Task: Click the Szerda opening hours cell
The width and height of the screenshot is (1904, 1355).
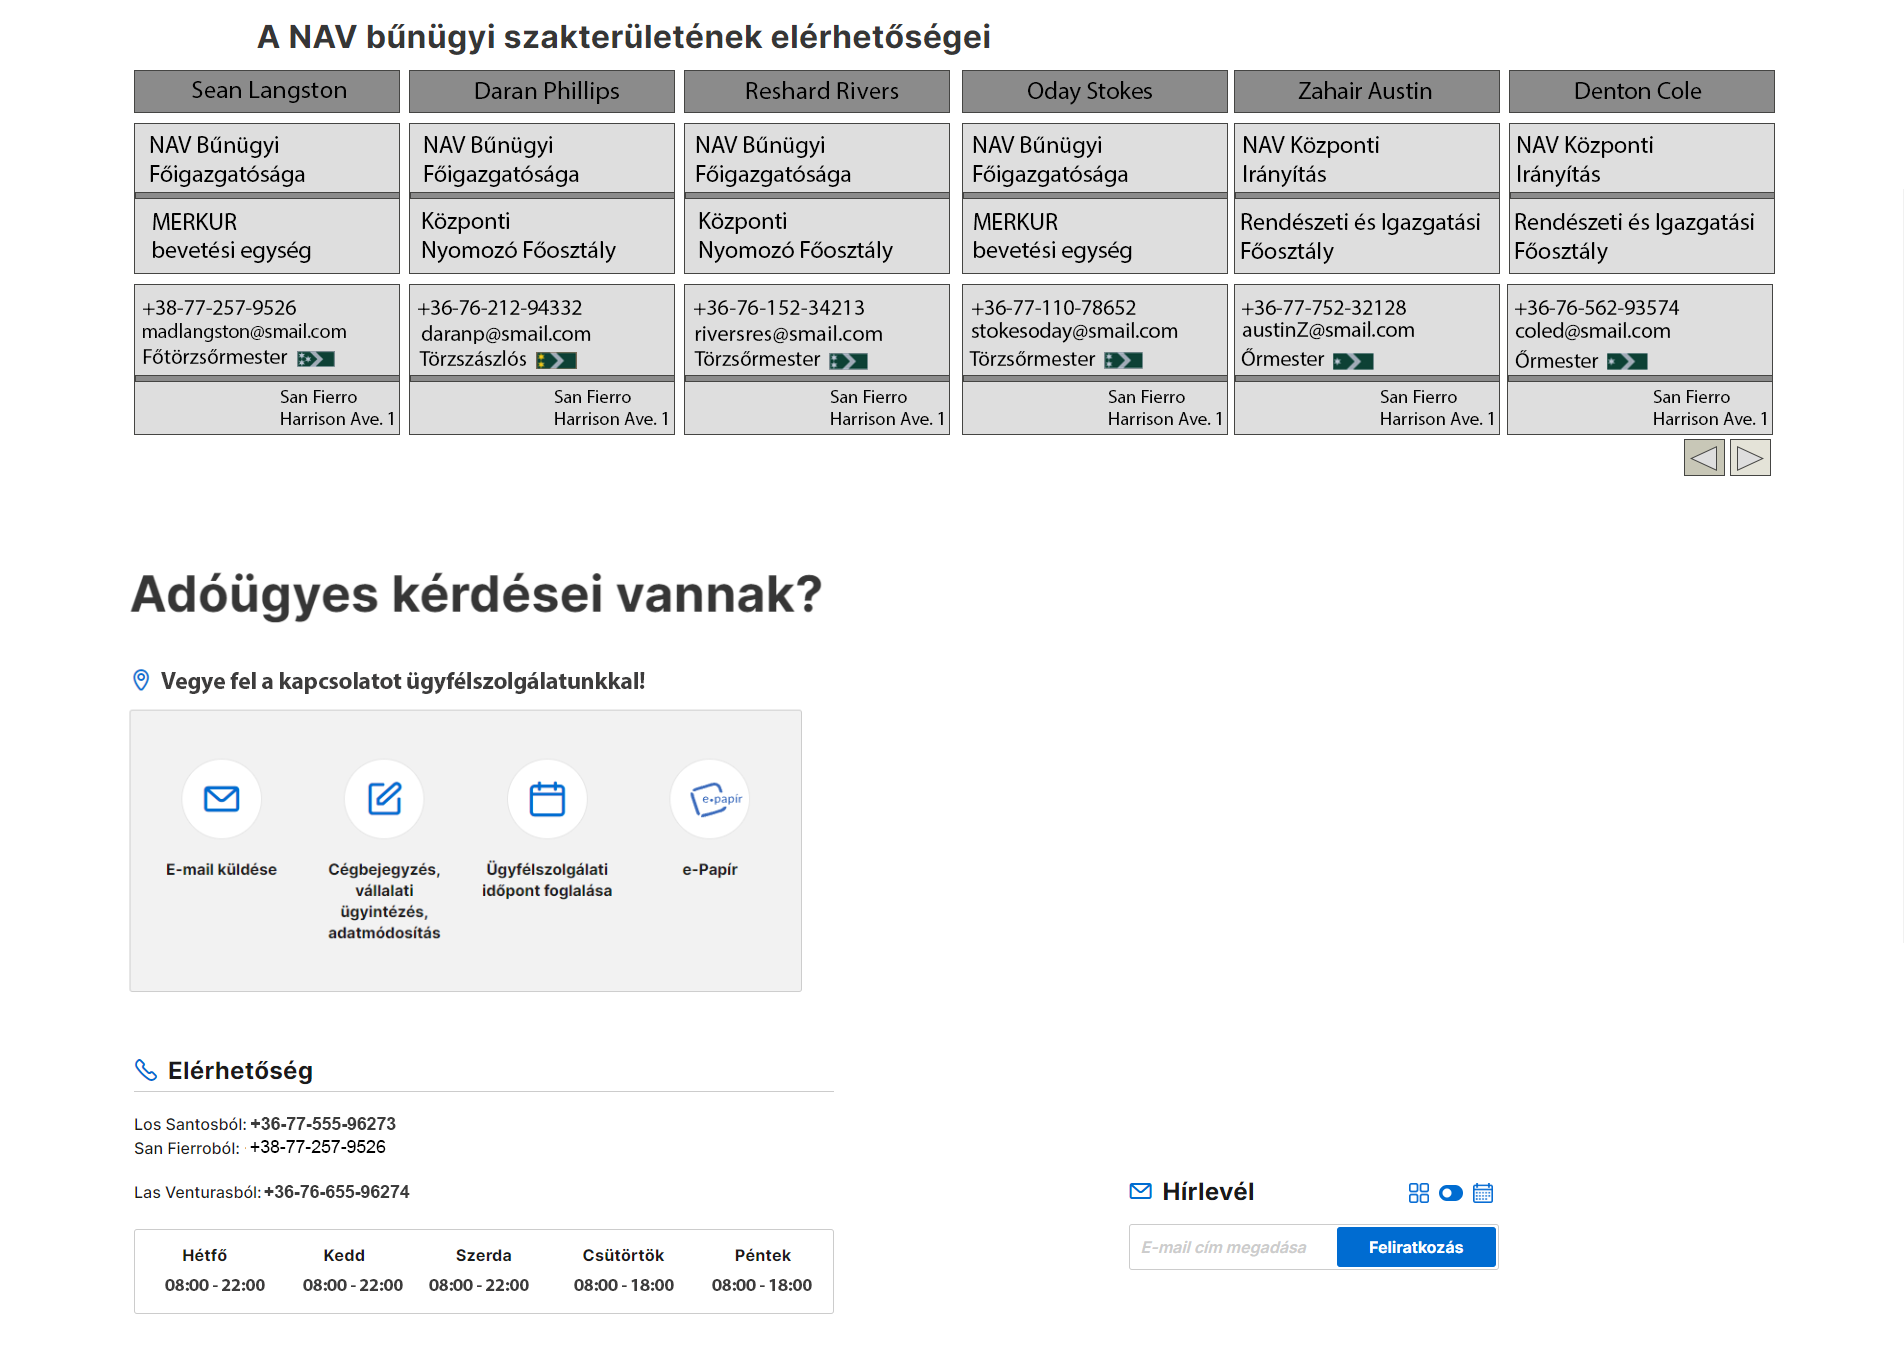Action: coord(479,1285)
